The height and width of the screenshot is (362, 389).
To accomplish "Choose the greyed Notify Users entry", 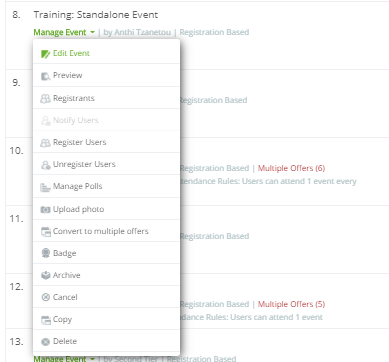I will point(76,120).
